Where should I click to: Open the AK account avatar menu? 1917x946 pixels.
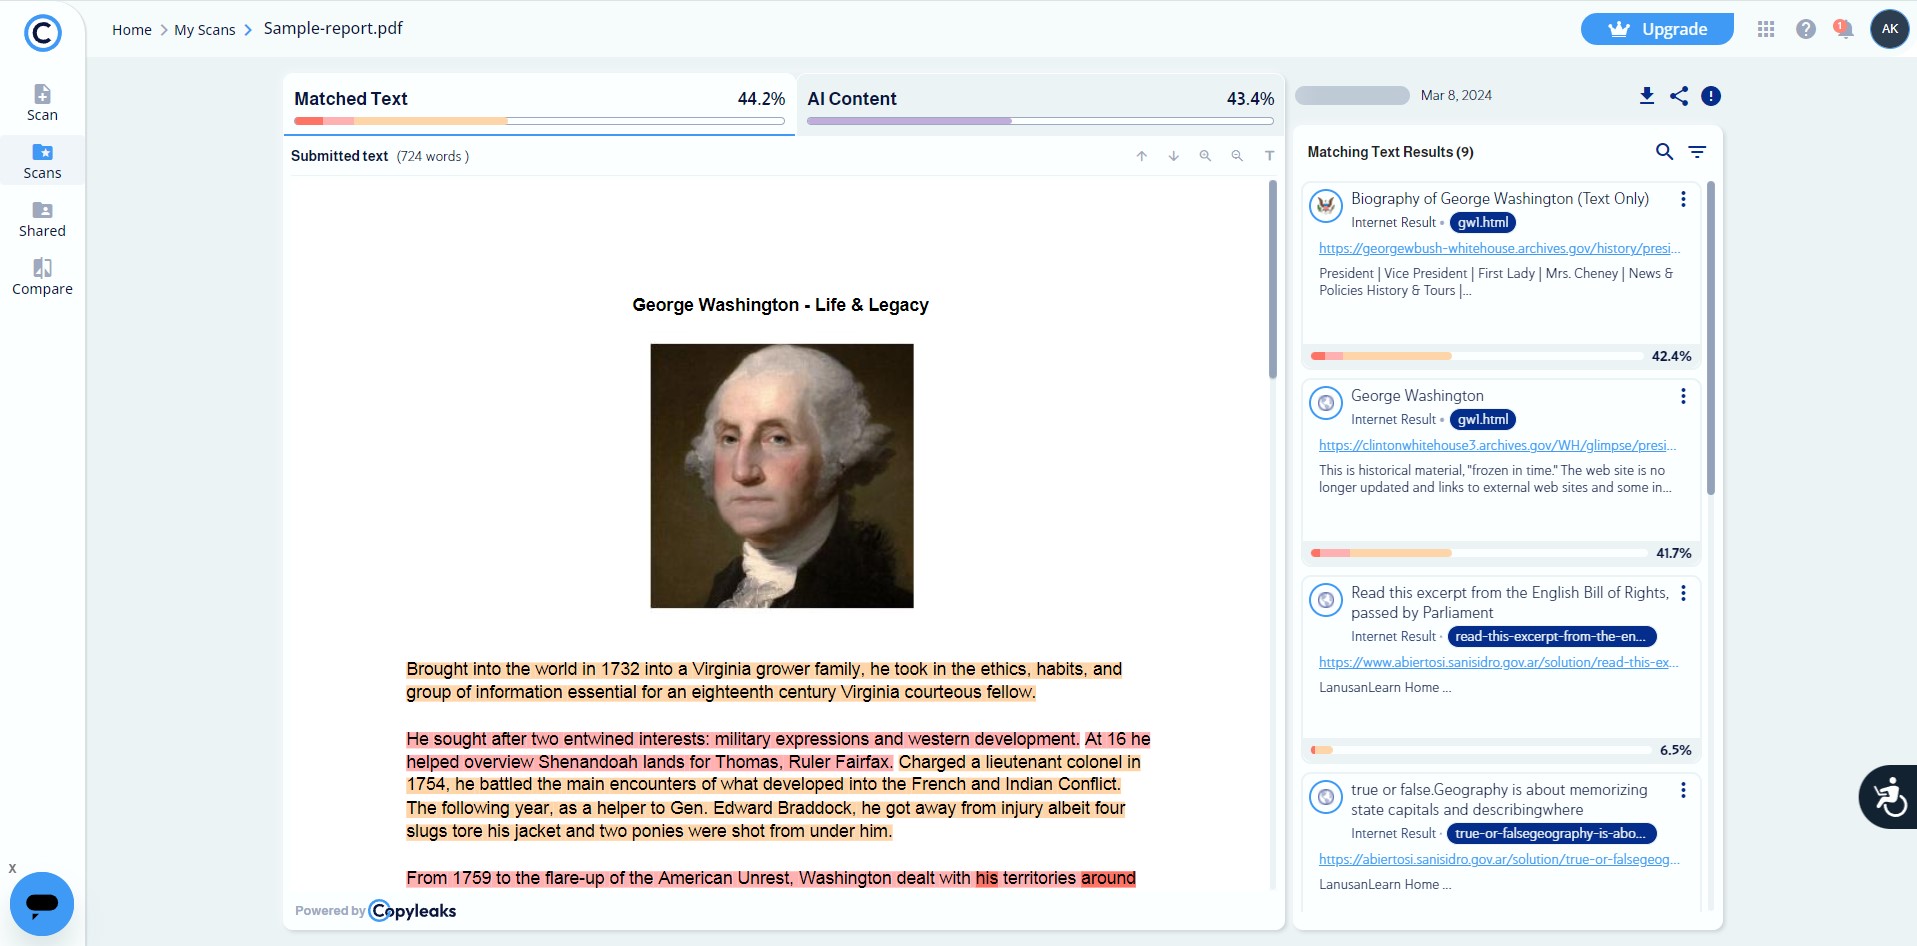click(x=1890, y=29)
